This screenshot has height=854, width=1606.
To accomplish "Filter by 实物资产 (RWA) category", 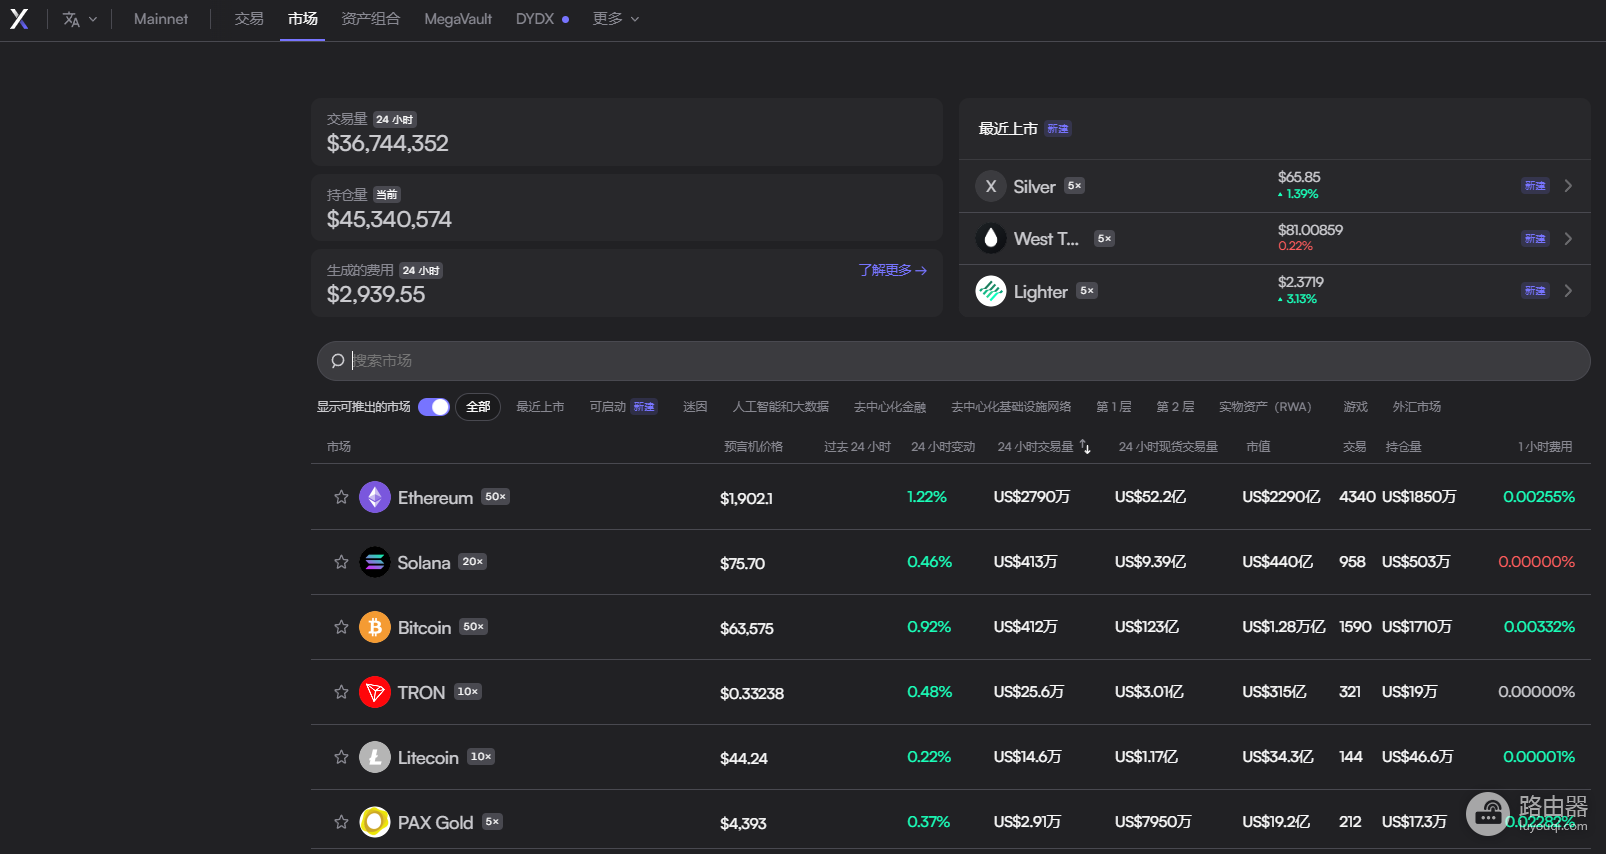I will [1265, 407].
